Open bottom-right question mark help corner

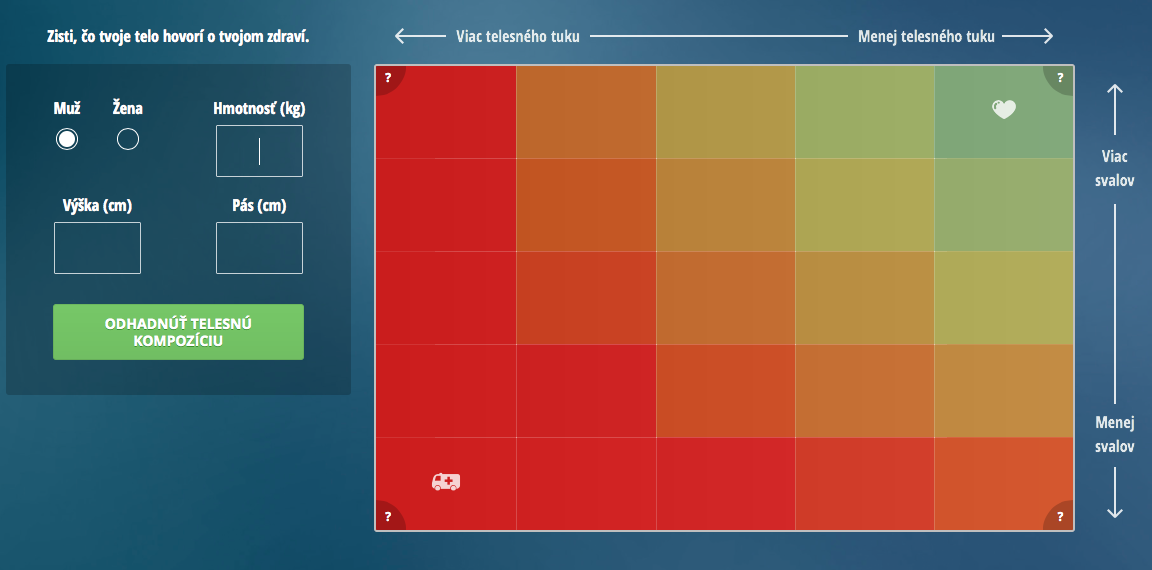(x=1061, y=518)
